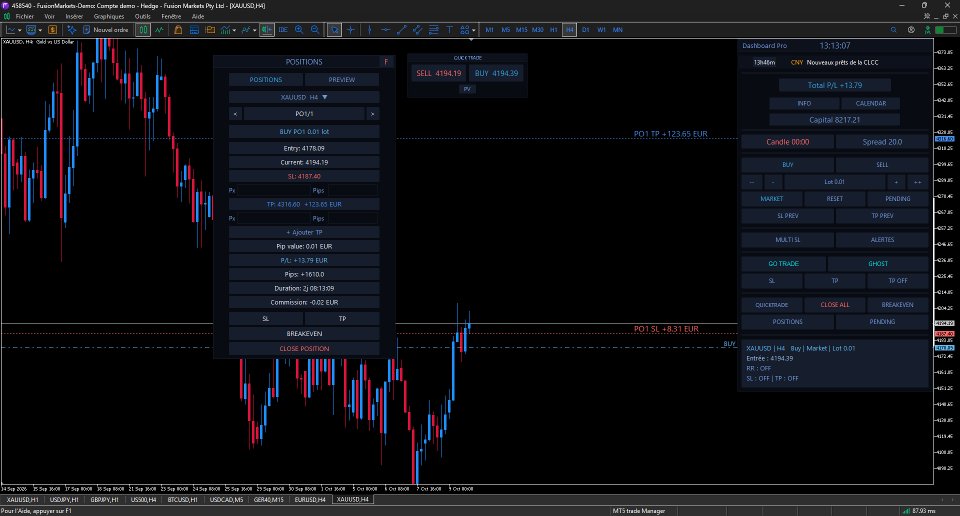
Task: Select the vertical line drawing tool
Action: coord(369,29)
